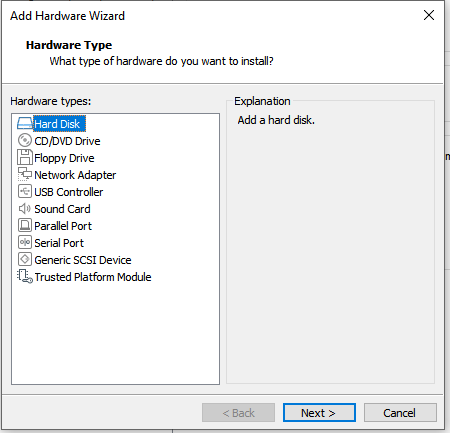Cancel the Add Hardware Wizard
Viewport: 450px width, 433px height.
(x=400, y=413)
